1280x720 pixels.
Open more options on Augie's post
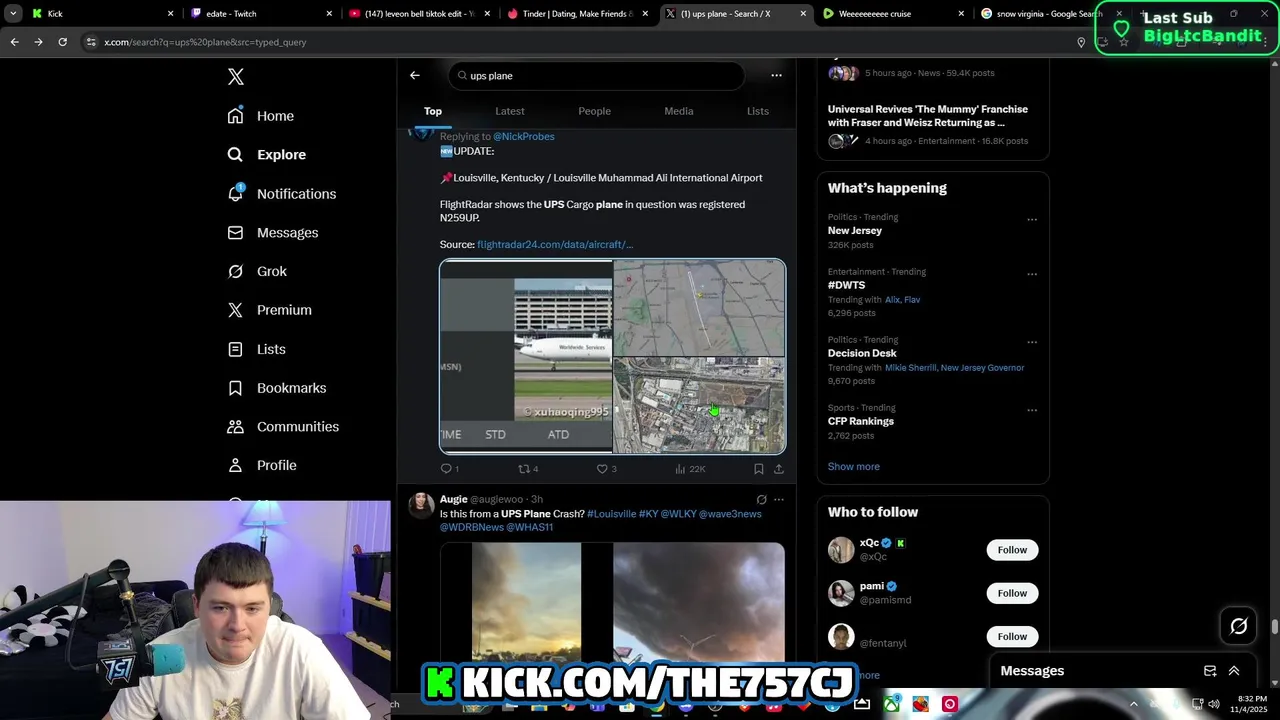click(779, 499)
